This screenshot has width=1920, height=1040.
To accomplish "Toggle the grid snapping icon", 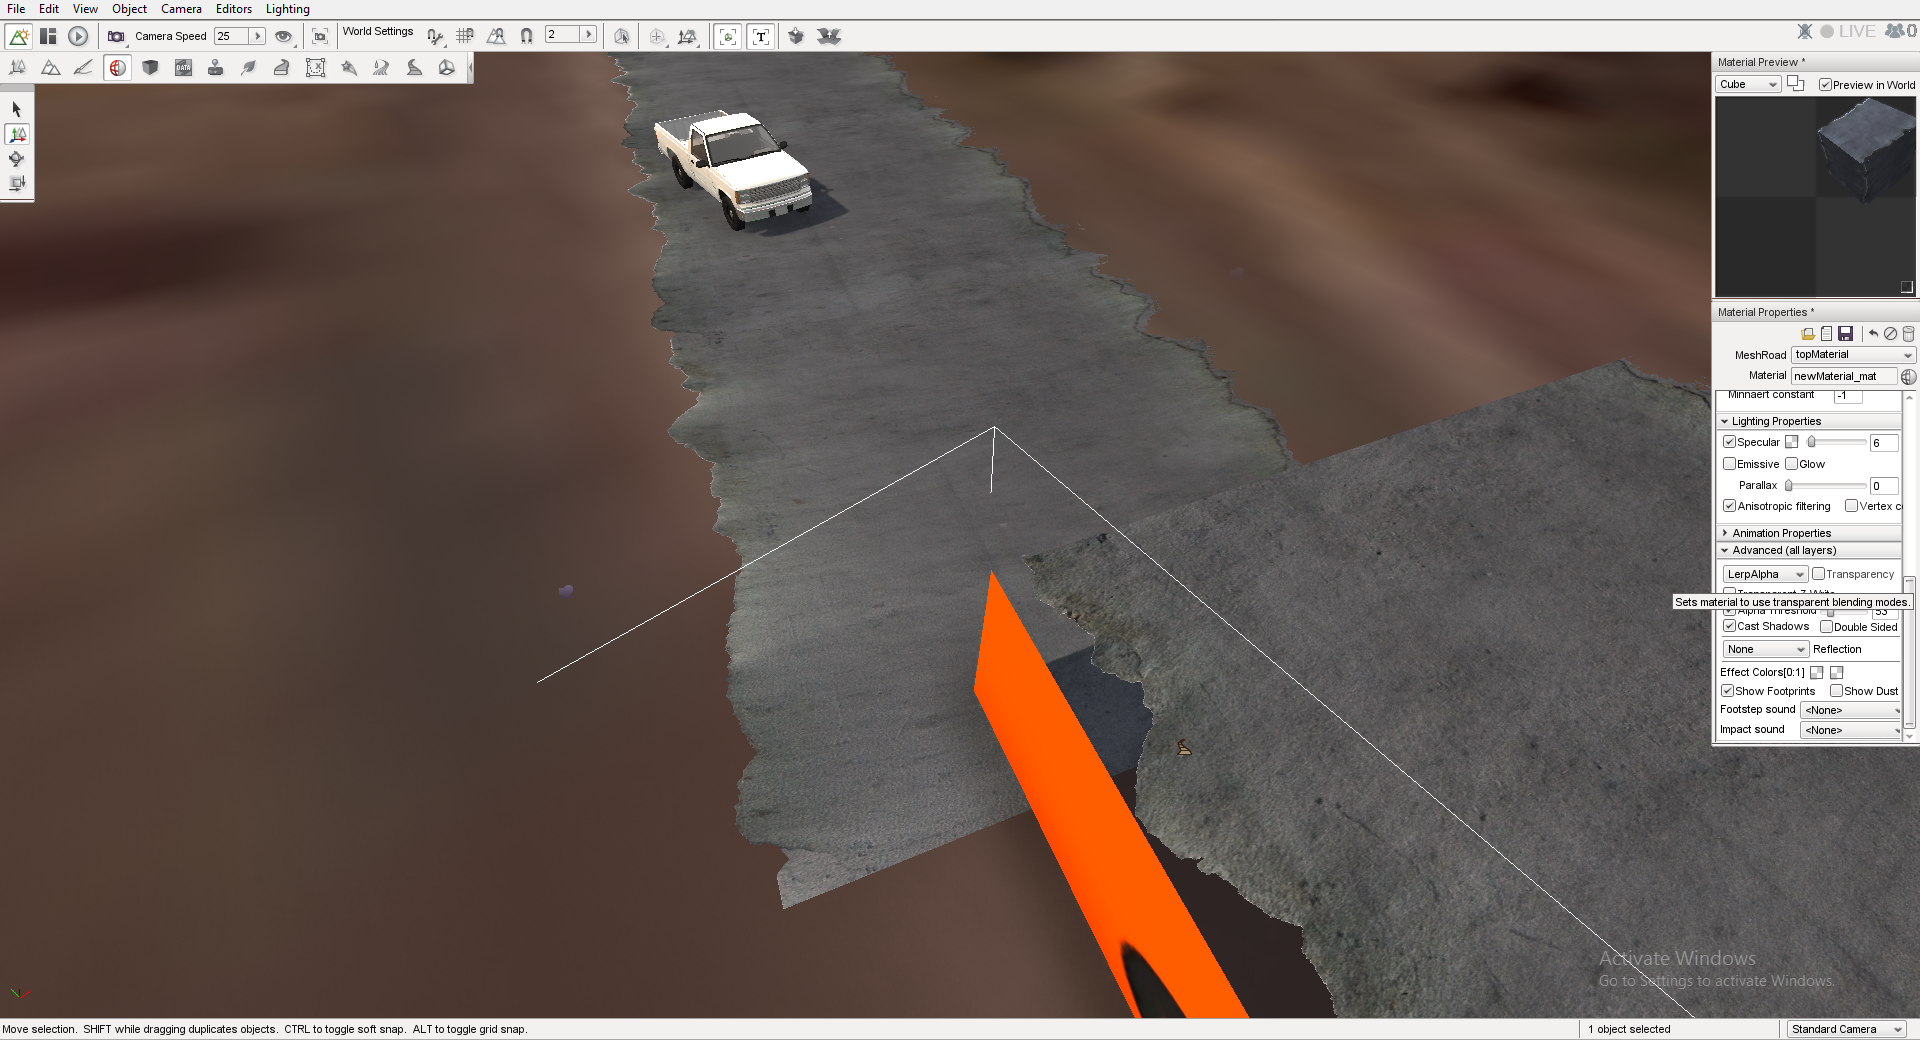I will pos(465,36).
